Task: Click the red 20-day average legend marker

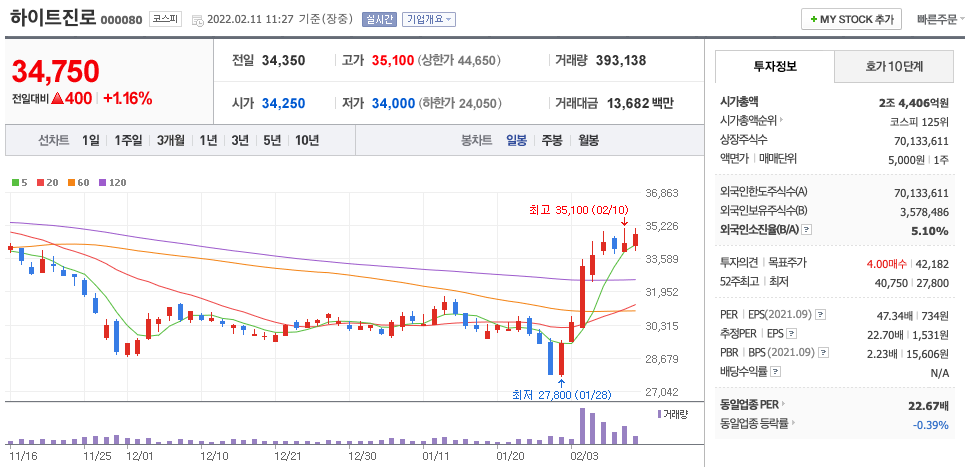Action: point(40,182)
